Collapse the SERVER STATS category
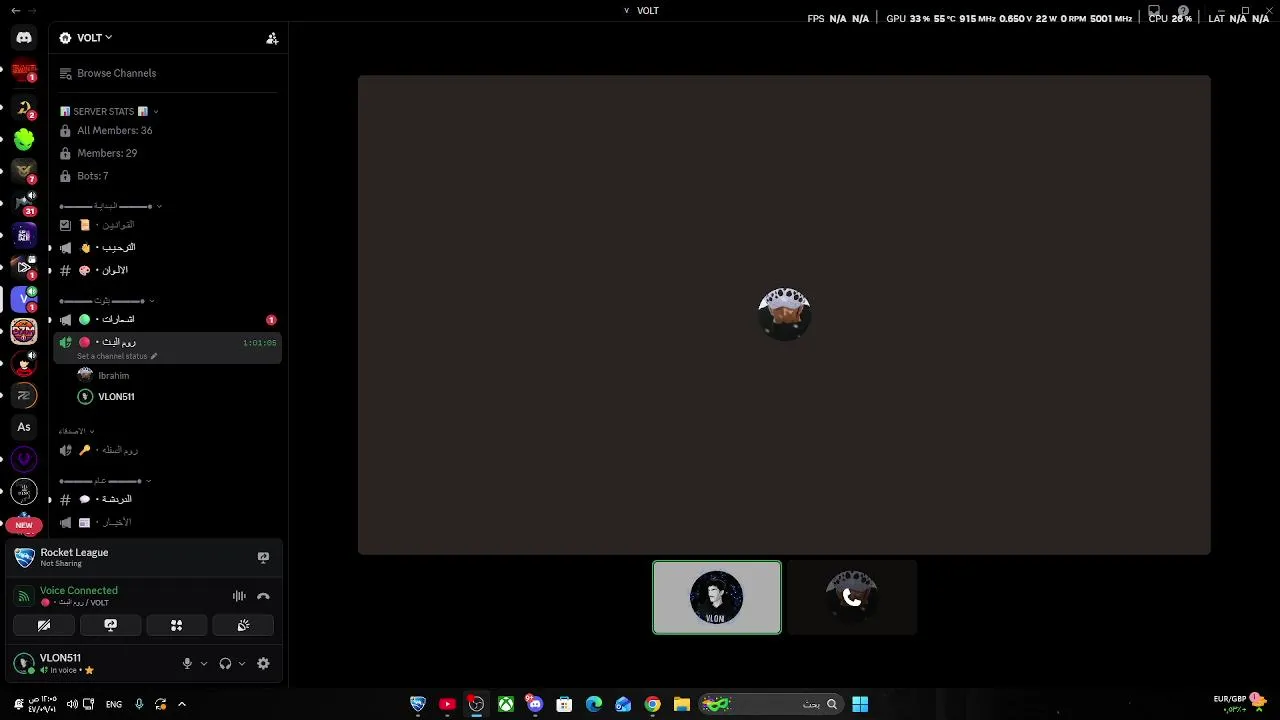 [108, 112]
